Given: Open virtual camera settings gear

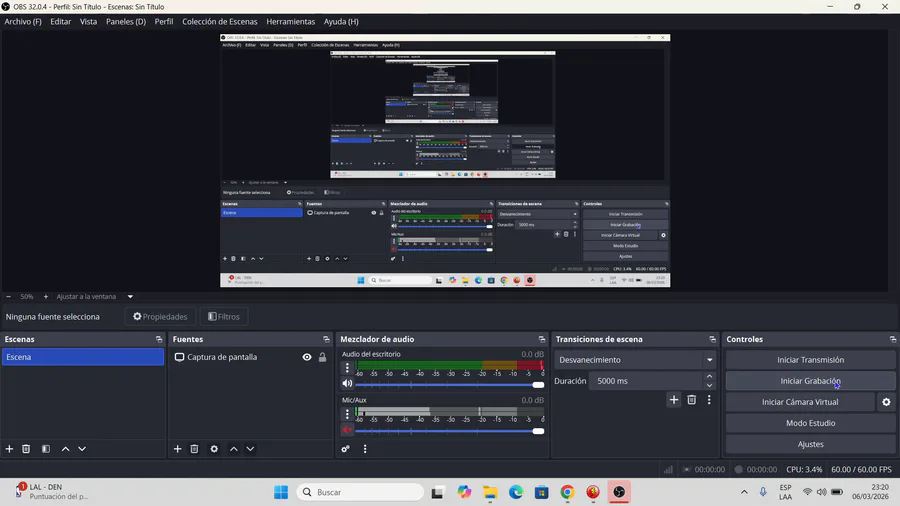Looking at the screenshot, I should tap(886, 402).
